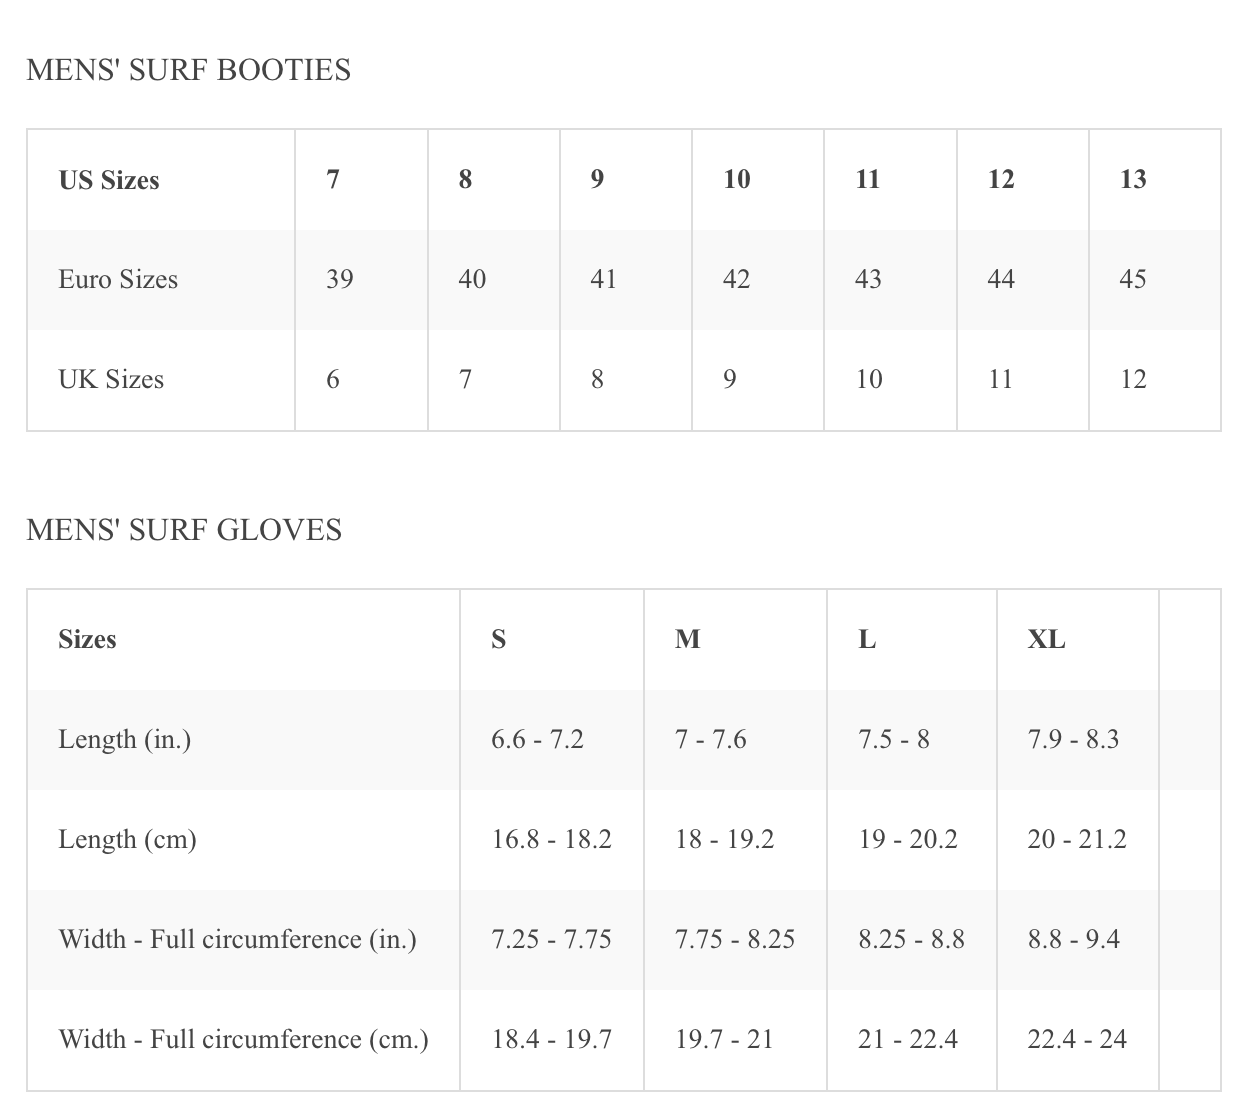Click the US size 10 header cell
The image size is (1252, 1118).
coord(757,180)
